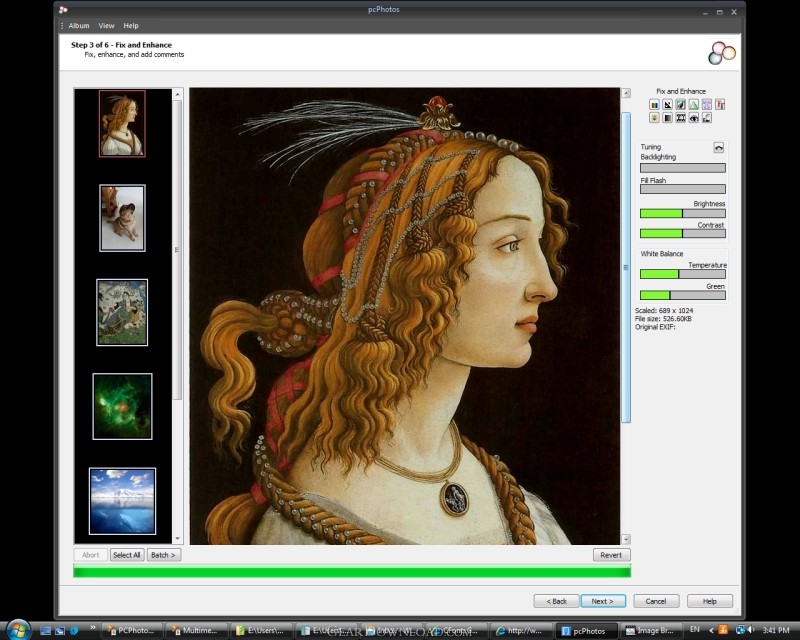Adjust the Fill Flash slider

[683, 189]
